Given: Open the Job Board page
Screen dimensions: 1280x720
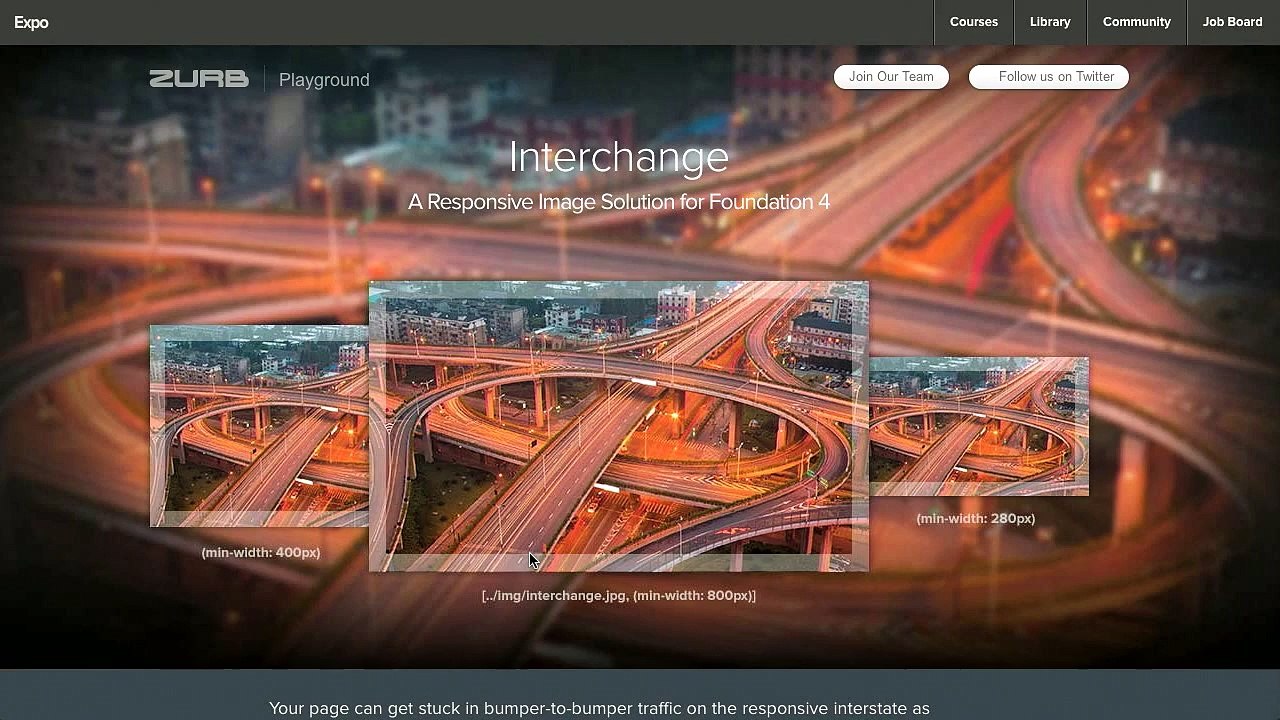Looking at the screenshot, I should tap(1233, 22).
